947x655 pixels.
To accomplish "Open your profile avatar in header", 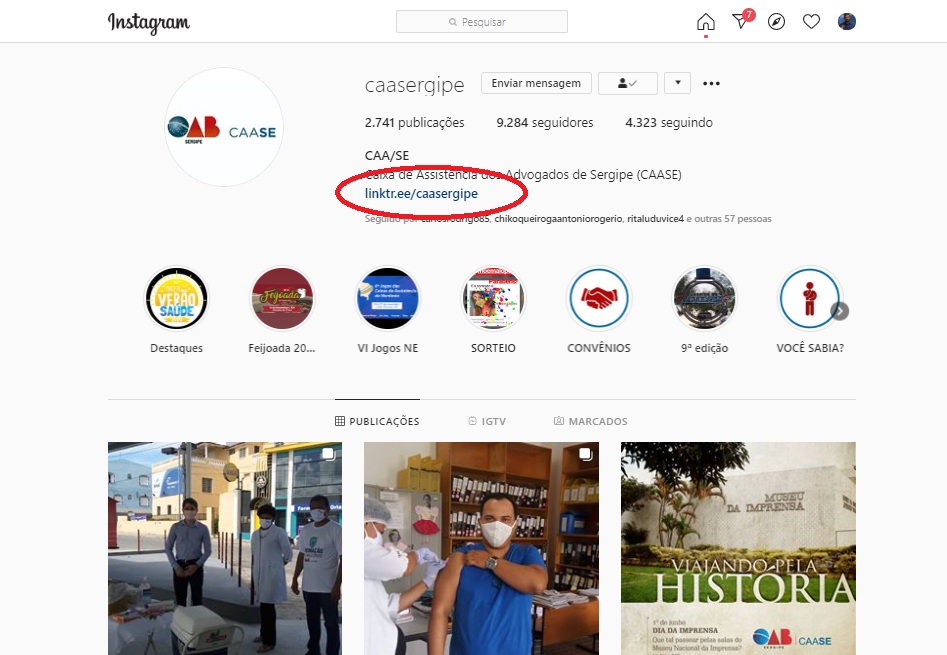I will 847,22.
